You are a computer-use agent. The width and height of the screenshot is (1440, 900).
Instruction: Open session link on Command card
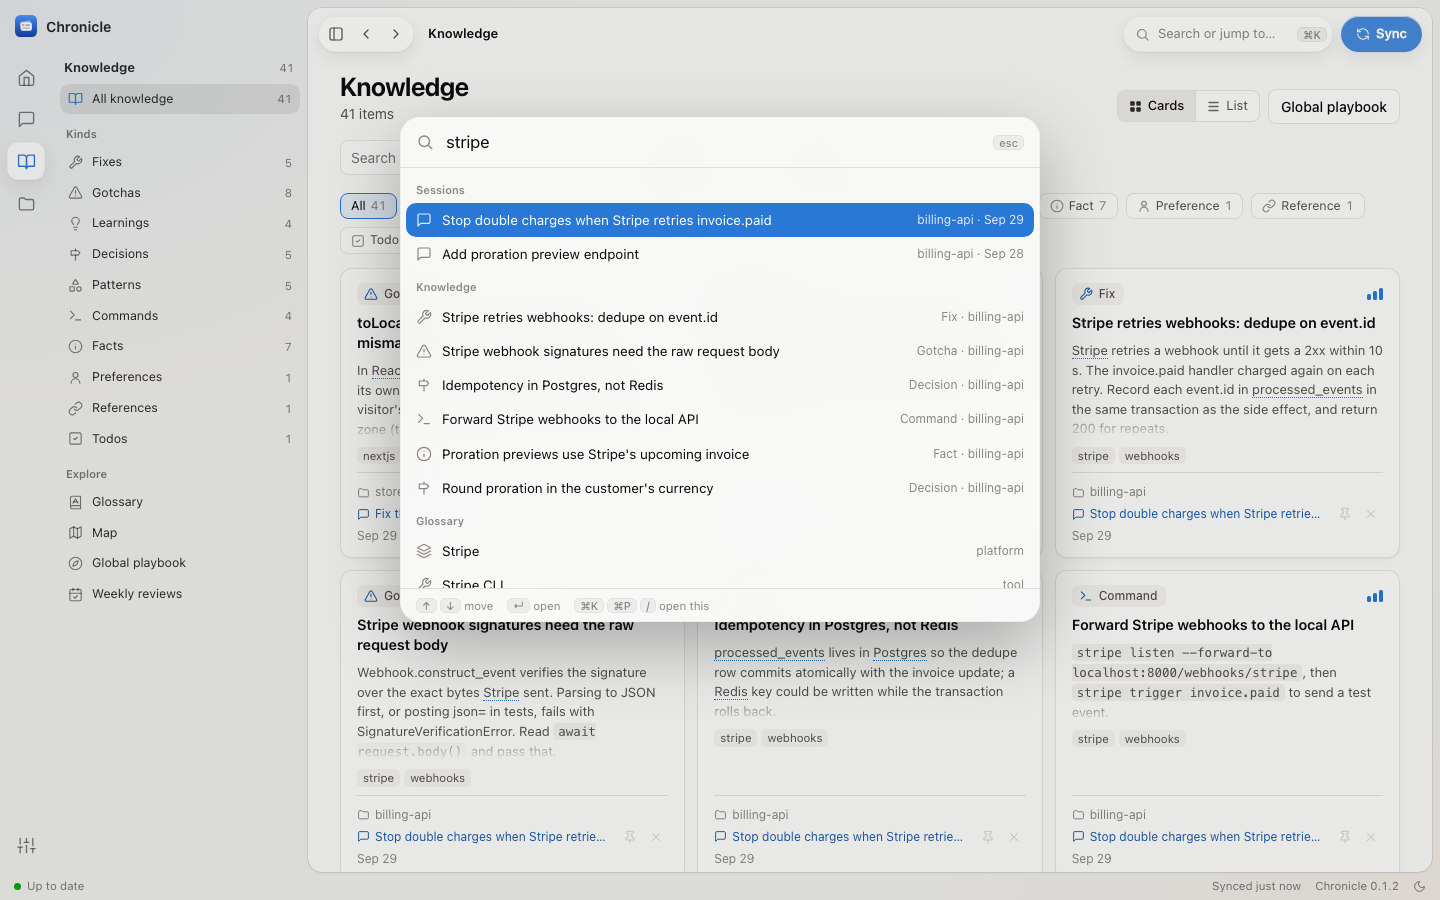[1196, 837]
